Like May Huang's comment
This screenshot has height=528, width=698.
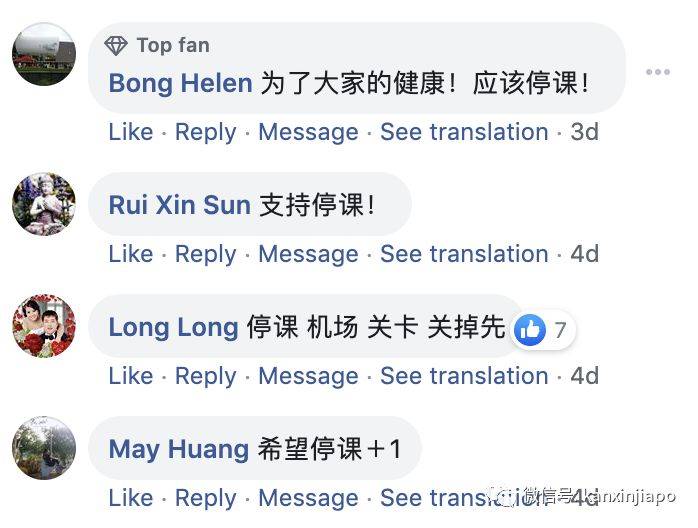pos(131,498)
